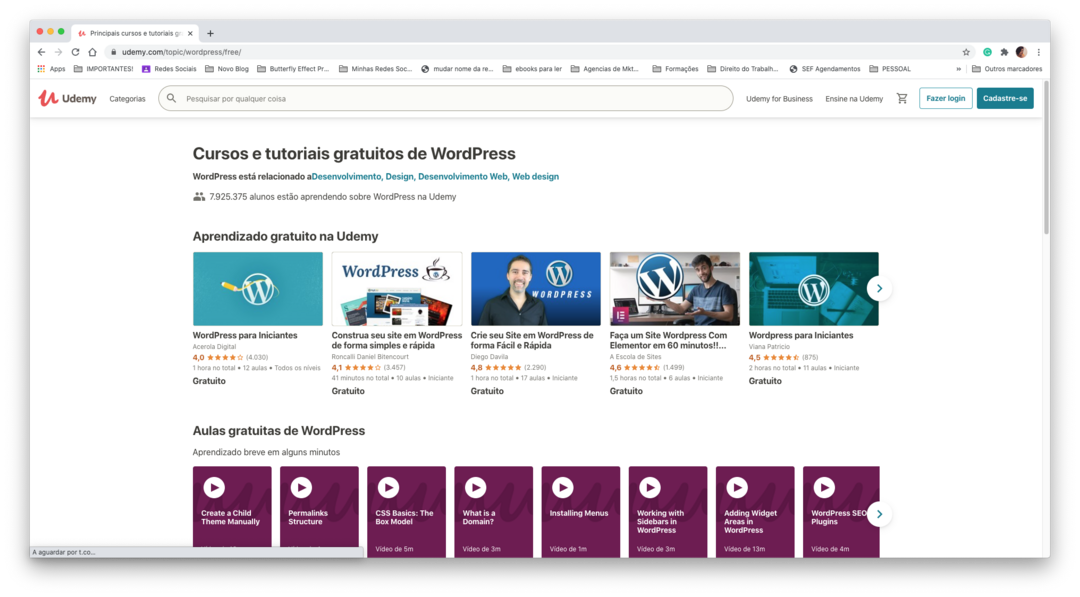Open Viana Patricio Wordpress para Iniciantes thumbnail

pyautogui.click(x=813, y=289)
